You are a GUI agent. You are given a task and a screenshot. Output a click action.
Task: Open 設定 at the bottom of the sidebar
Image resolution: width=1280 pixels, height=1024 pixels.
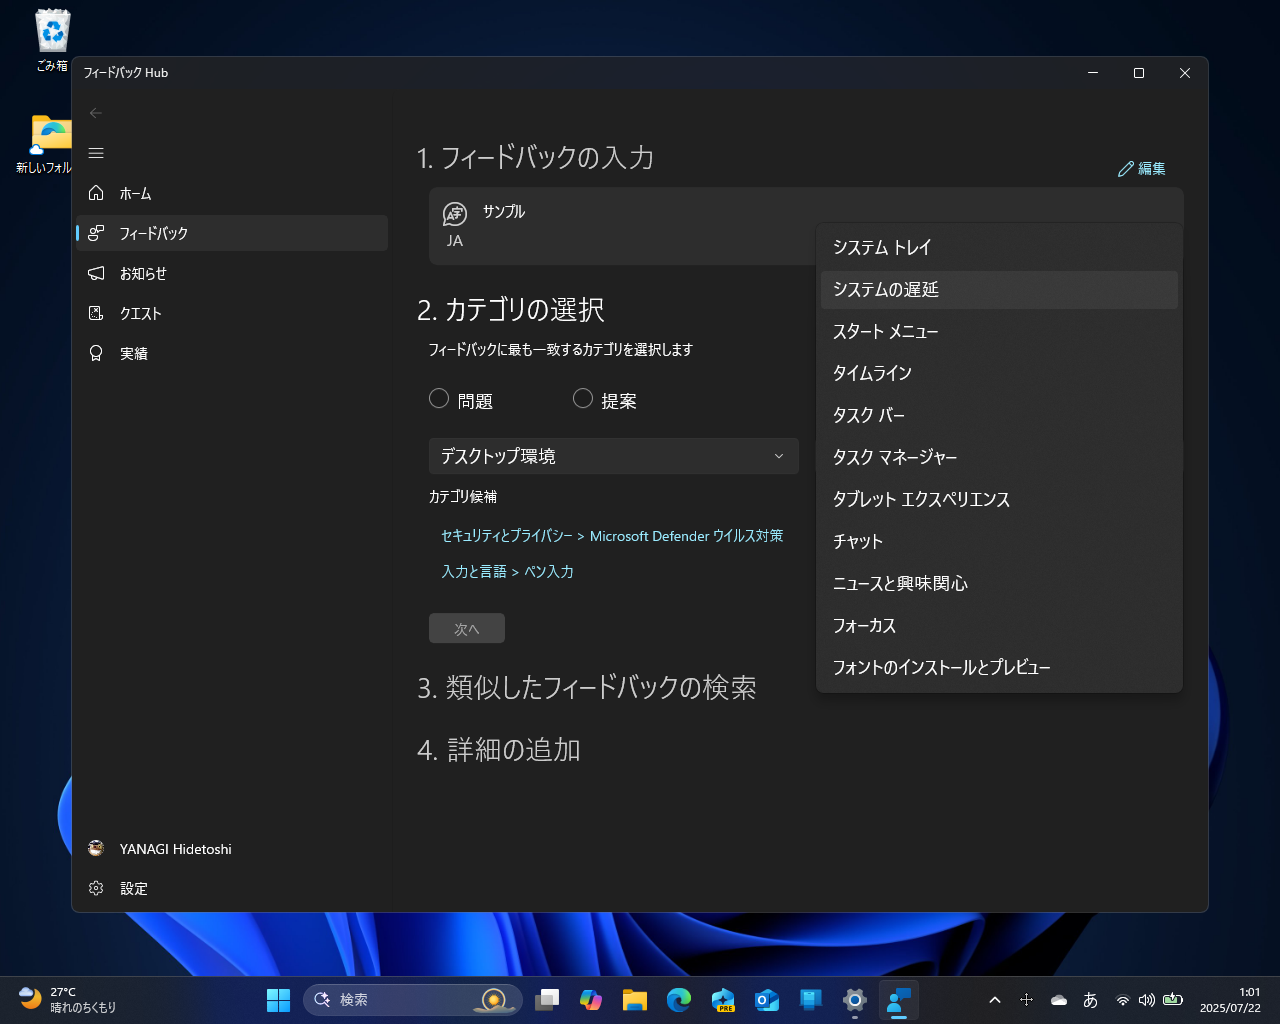coord(134,888)
